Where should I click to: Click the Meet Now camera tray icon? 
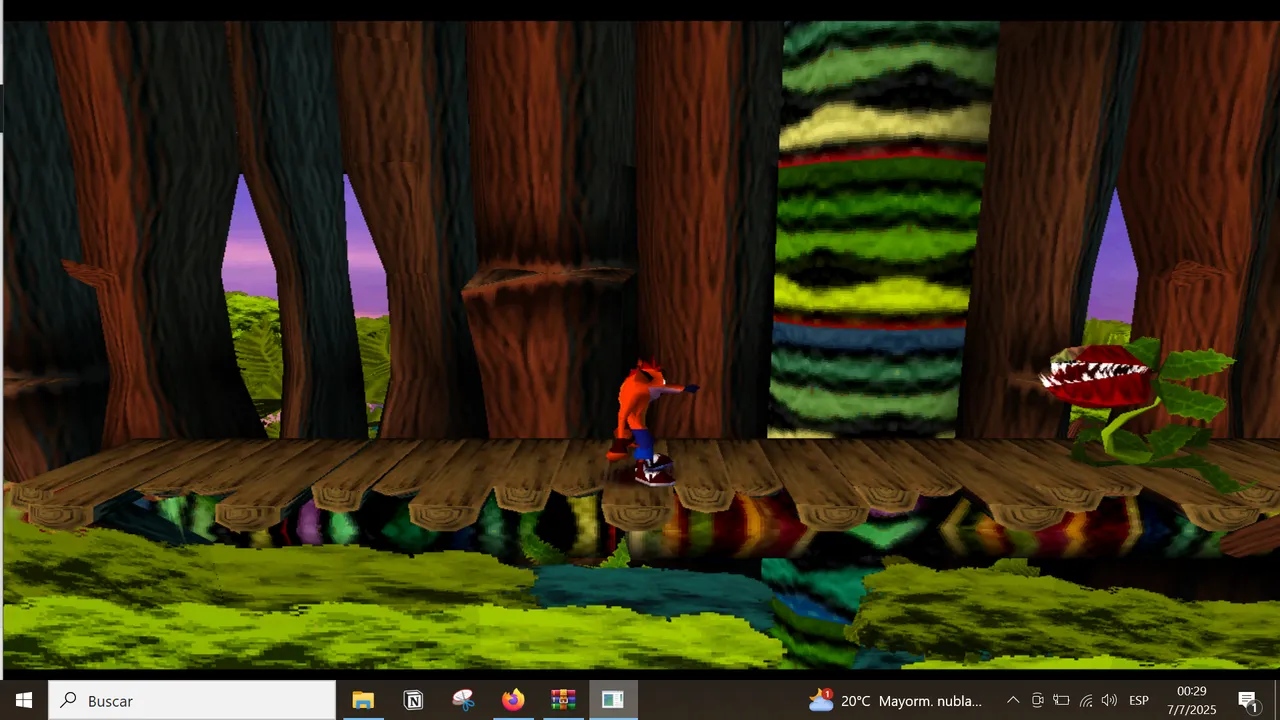click(x=1038, y=700)
